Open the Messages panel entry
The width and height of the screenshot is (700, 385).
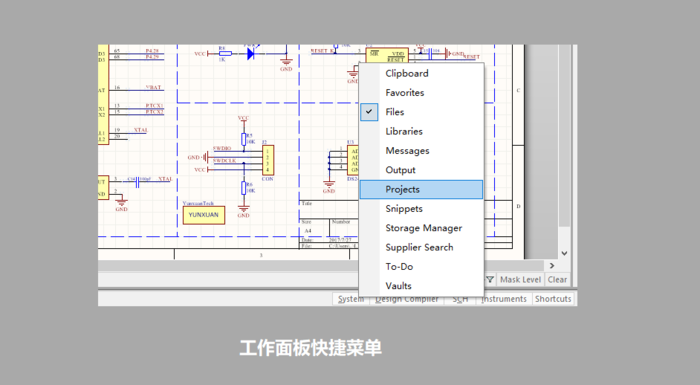click(x=421, y=151)
